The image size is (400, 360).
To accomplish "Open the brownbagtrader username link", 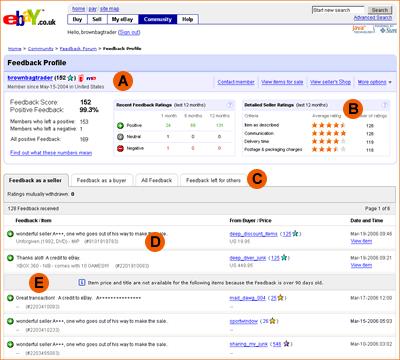I will [x=30, y=78].
